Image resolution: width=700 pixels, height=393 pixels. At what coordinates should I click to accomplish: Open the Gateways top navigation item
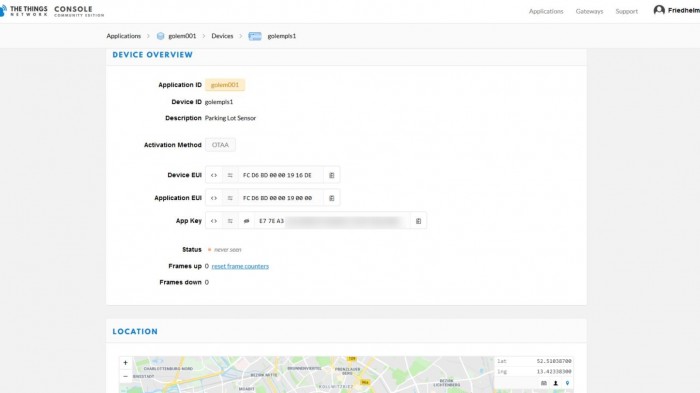point(589,11)
